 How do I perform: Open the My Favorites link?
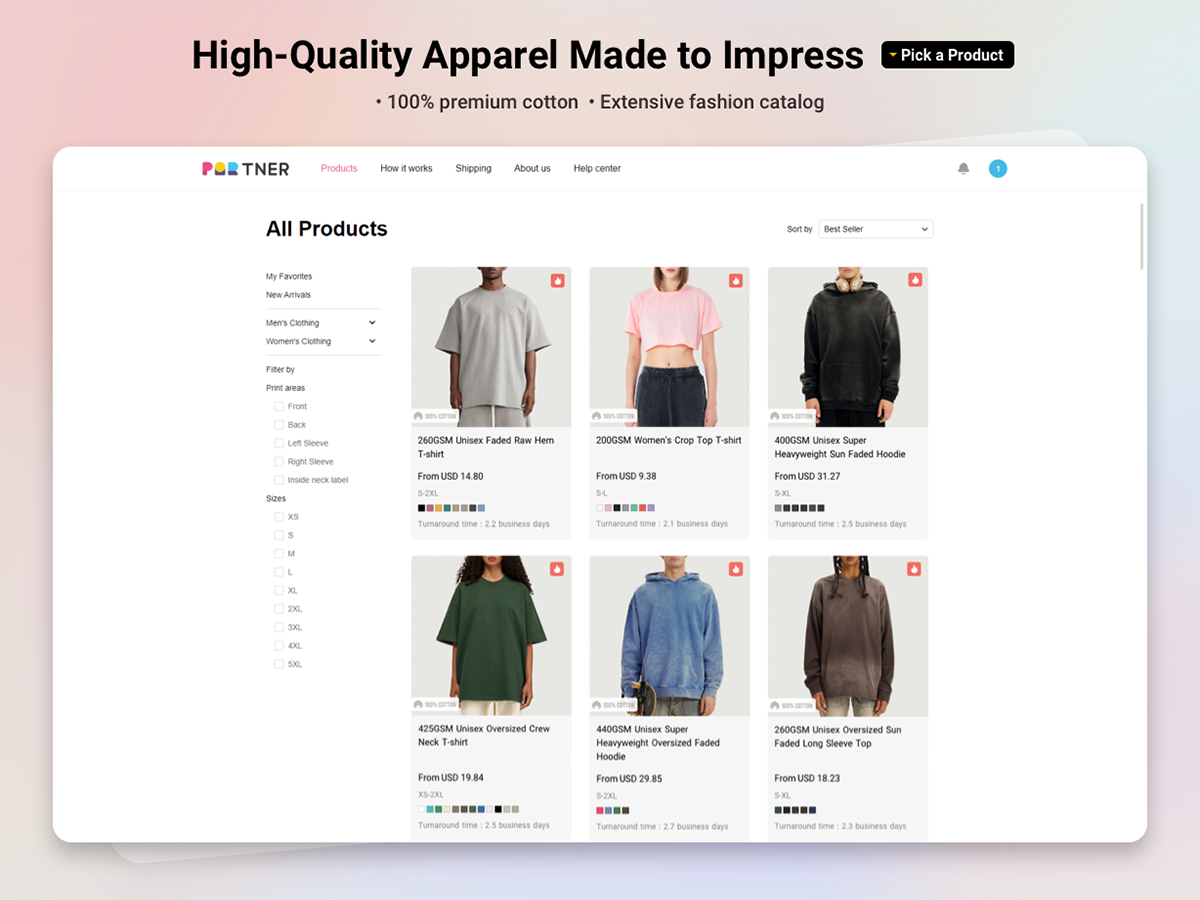[x=289, y=276]
